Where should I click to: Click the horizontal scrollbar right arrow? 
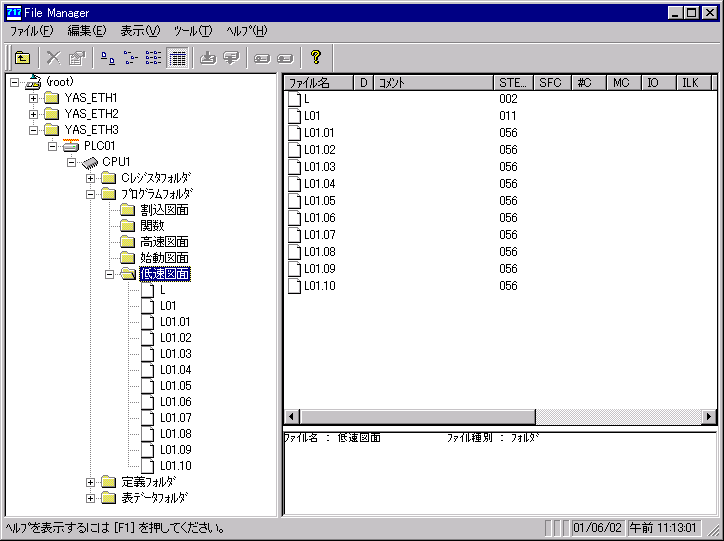coord(709,417)
